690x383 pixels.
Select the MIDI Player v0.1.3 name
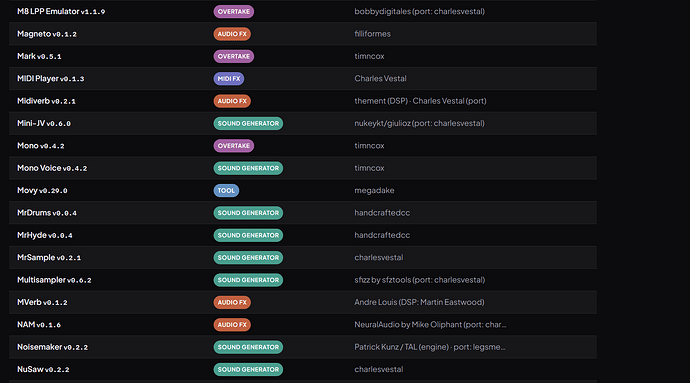point(51,79)
